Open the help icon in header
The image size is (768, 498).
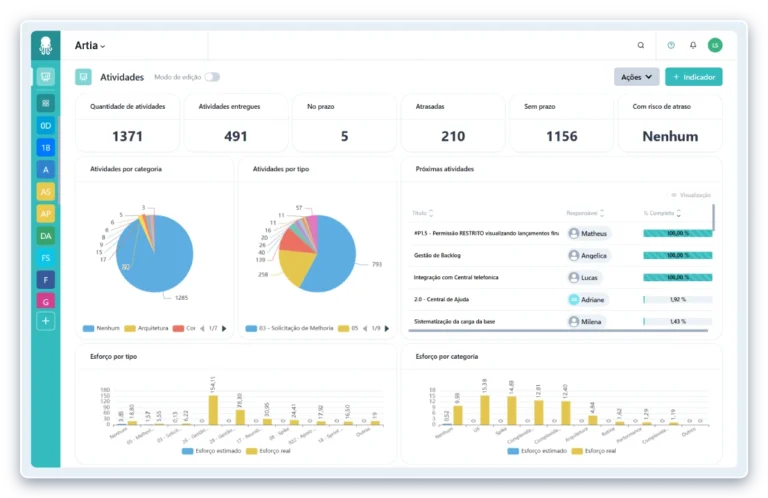(671, 45)
